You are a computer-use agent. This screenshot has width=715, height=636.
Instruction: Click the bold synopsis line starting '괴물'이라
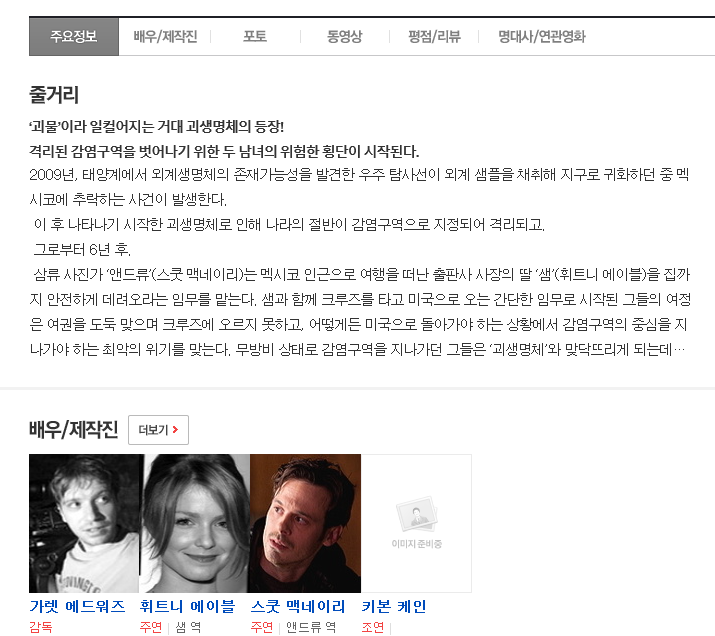coord(156,126)
